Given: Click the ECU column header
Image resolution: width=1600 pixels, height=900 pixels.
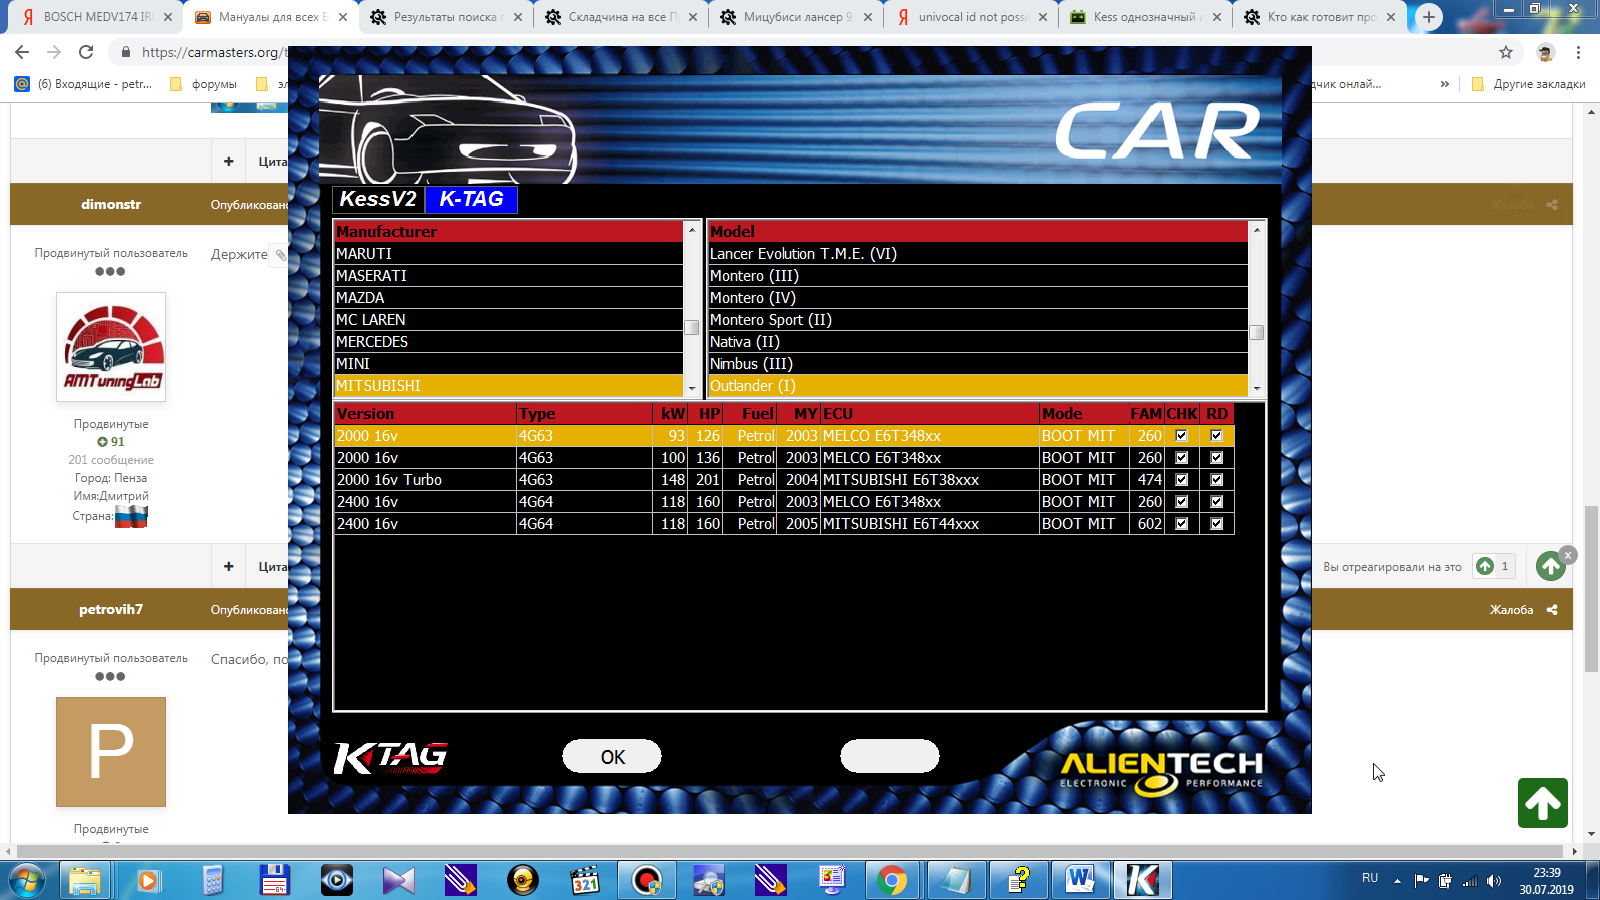Looking at the screenshot, I should [x=930, y=414].
